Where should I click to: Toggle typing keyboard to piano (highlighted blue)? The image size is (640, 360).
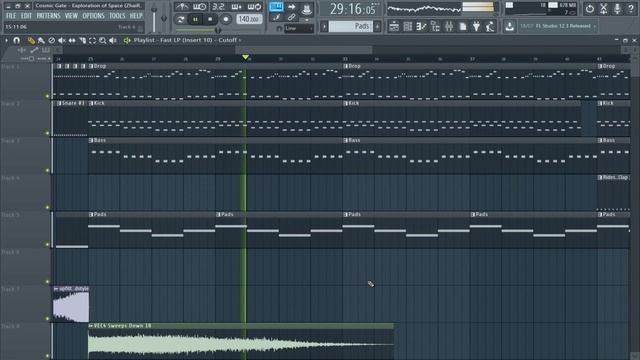tap(276, 7)
